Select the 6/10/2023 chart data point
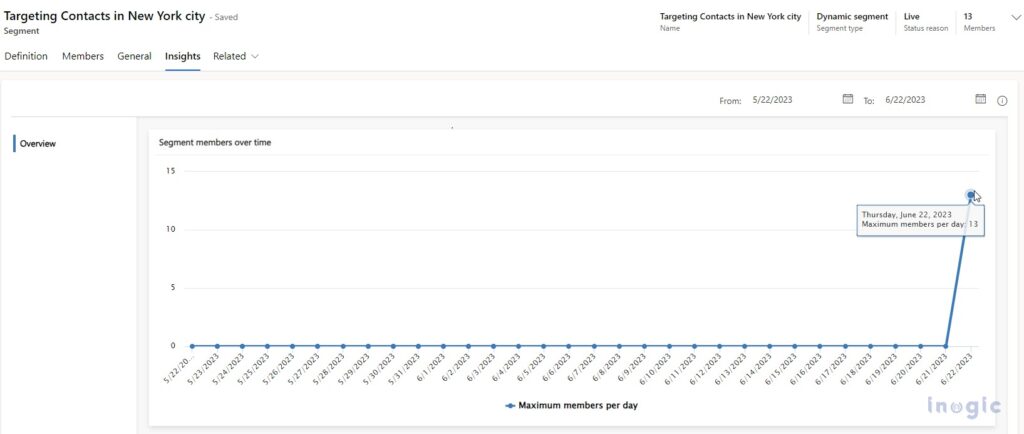Screen dimensions: 1024x434 pyautogui.click(x=669, y=346)
